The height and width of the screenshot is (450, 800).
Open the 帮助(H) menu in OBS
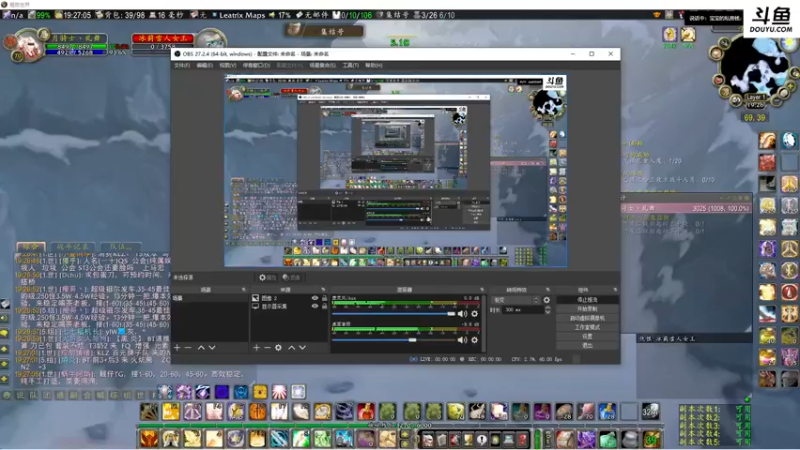tap(373, 65)
